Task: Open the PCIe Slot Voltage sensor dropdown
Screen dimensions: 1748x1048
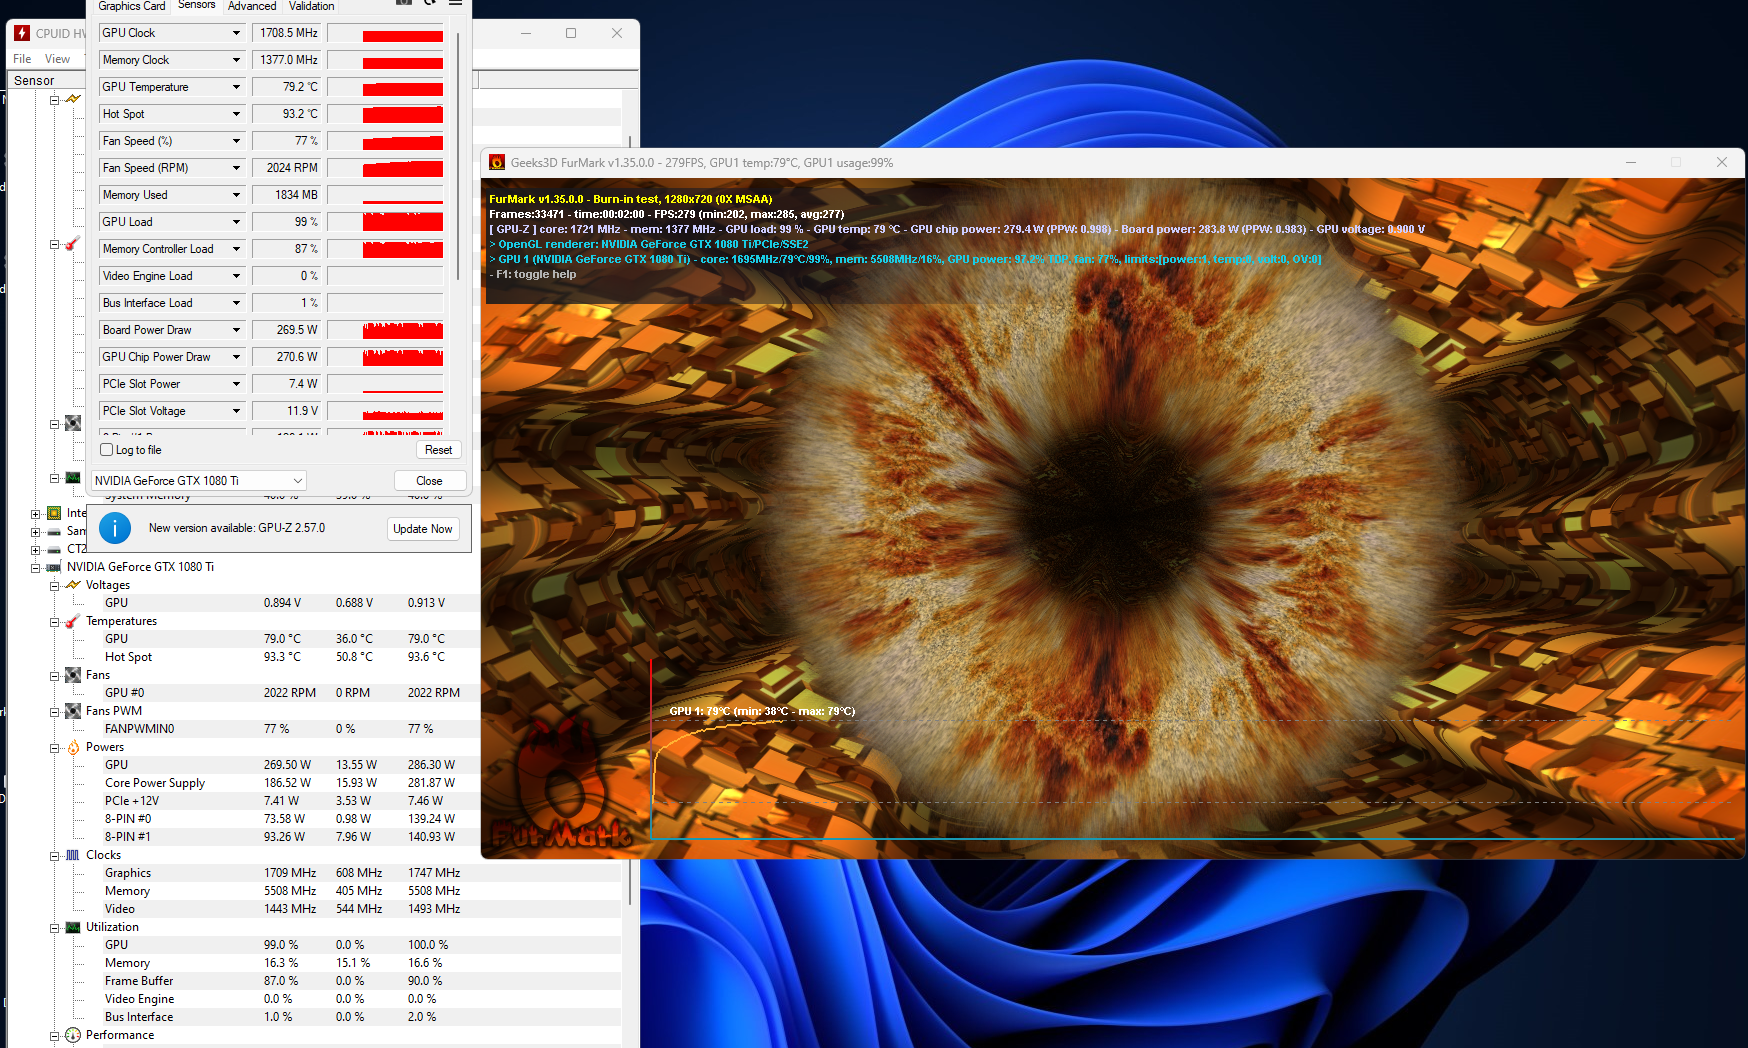Action: [236, 411]
